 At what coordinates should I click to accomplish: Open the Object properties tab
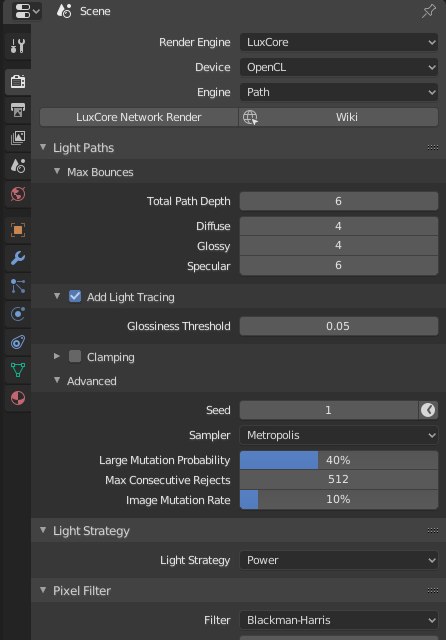tap(18, 230)
